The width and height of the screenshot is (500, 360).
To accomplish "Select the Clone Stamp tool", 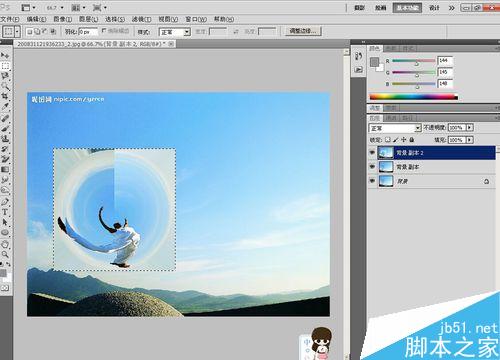I will point(5,138).
